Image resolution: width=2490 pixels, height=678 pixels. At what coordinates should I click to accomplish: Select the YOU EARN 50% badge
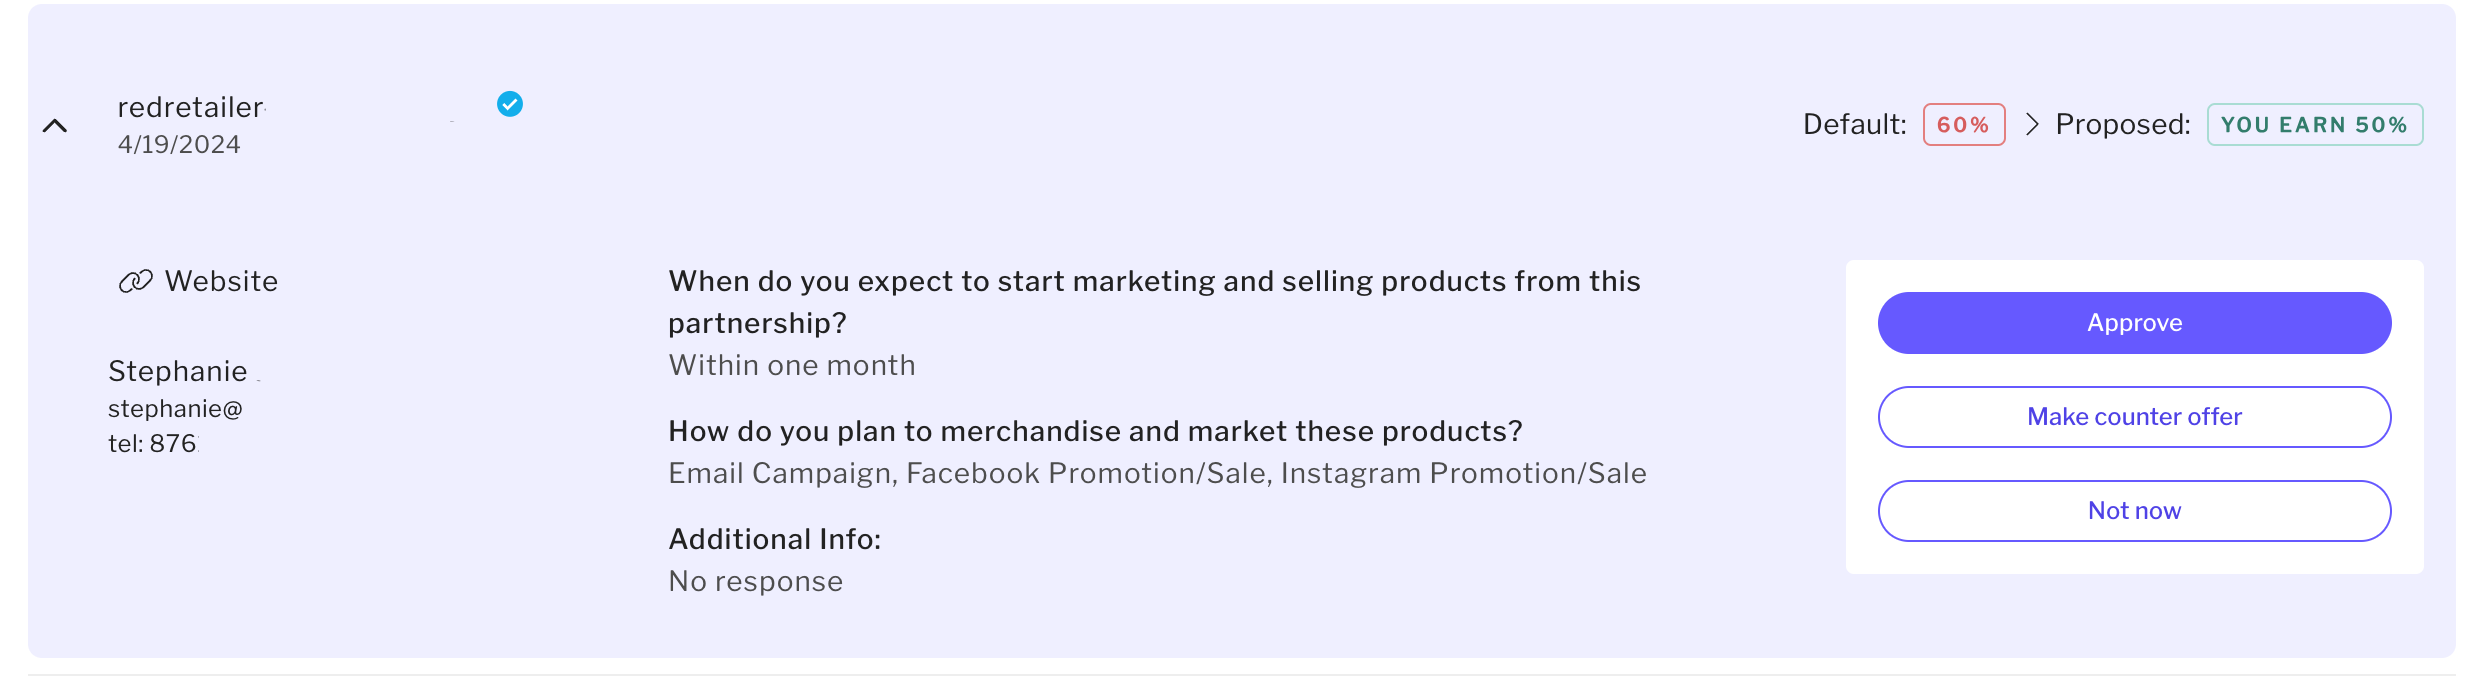point(2314,125)
